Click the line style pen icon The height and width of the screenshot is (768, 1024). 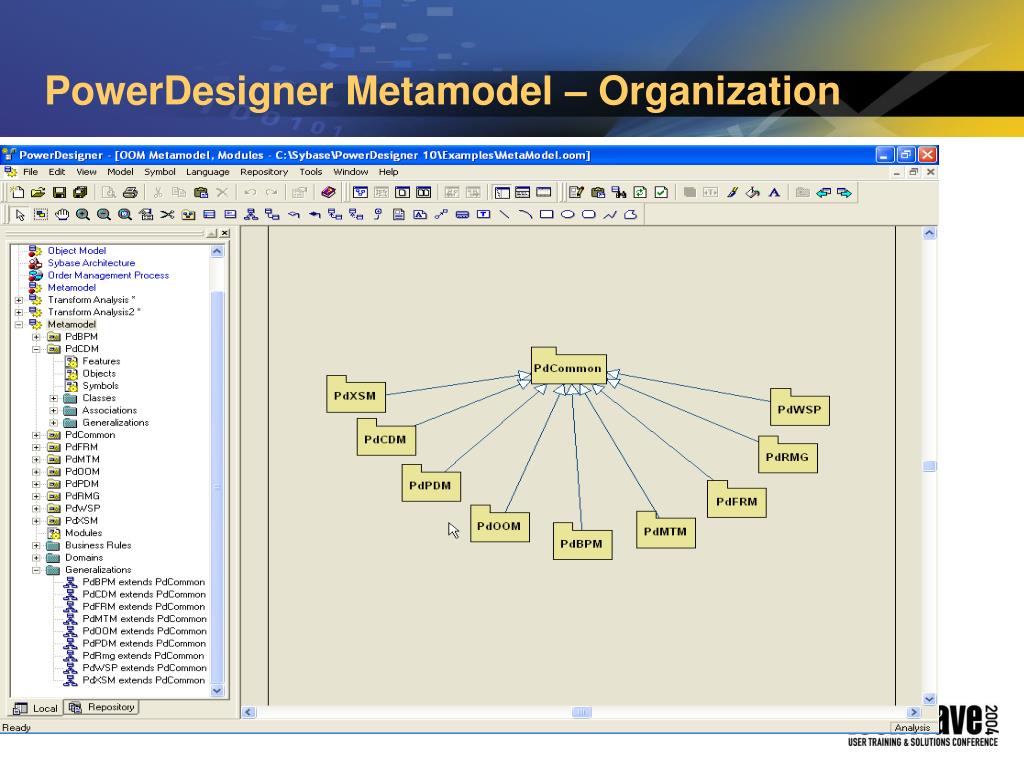732,192
